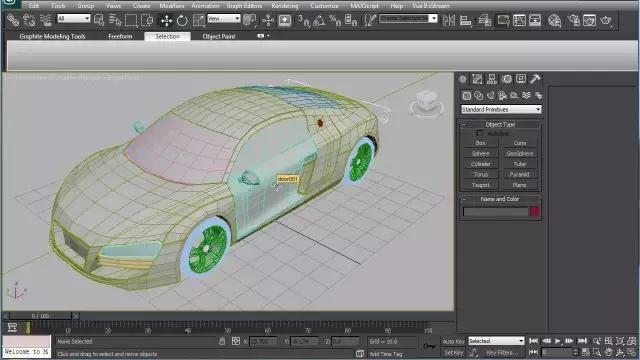Select the Rotate transform tool
The image size is (640, 360).
pyautogui.click(x=182, y=20)
